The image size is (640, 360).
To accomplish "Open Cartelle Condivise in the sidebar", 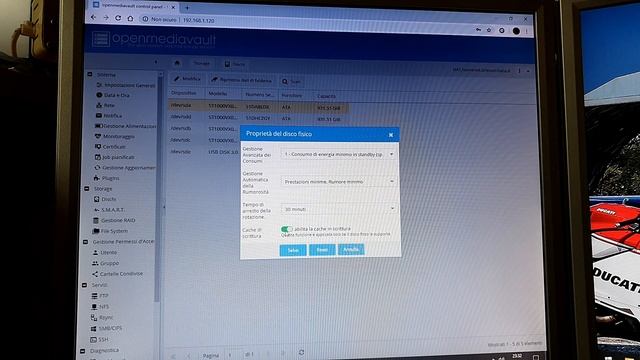I will 118,274.
